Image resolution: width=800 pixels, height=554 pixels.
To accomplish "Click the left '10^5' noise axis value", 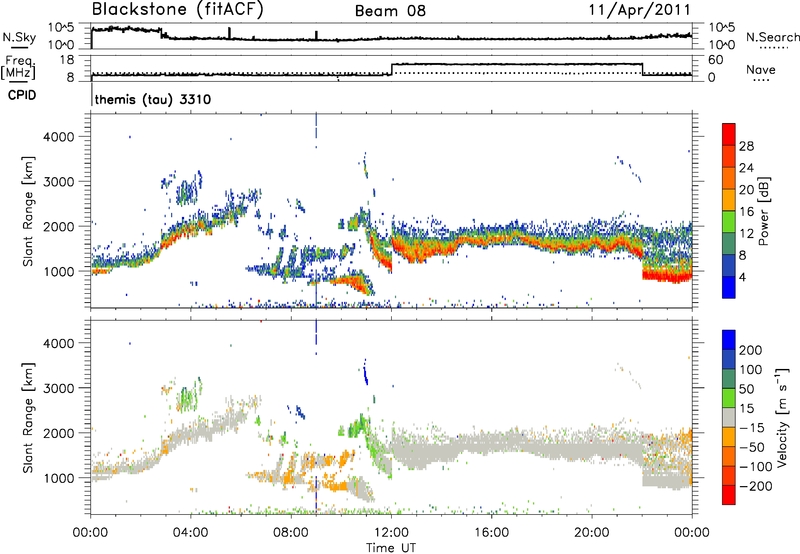I will click(61, 28).
